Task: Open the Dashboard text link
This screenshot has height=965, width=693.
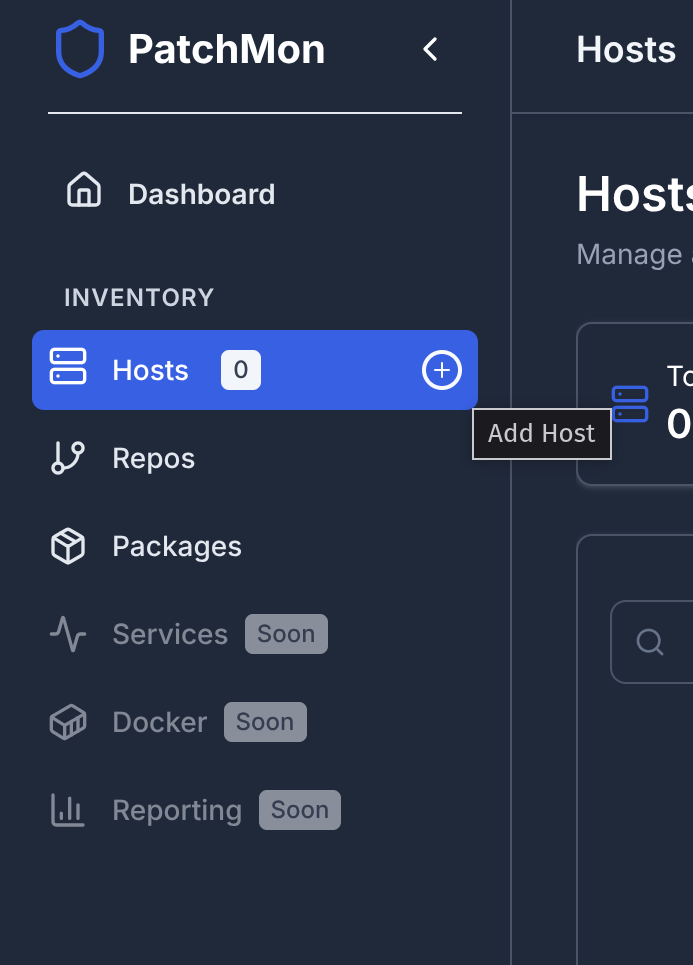Action: pos(201,194)
